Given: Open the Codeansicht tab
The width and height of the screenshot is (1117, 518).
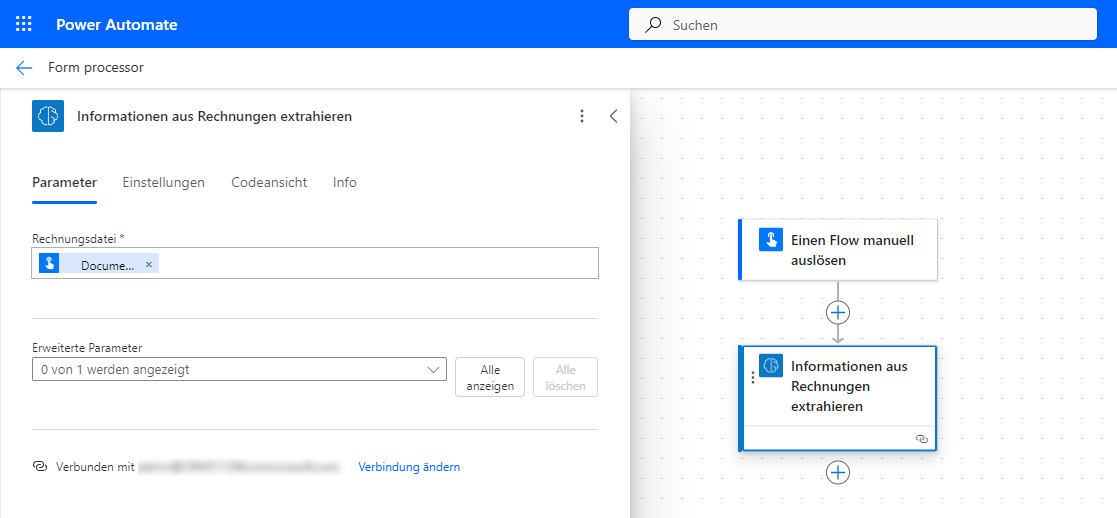Looking at the screenshot, I should (x=269, y=182).
